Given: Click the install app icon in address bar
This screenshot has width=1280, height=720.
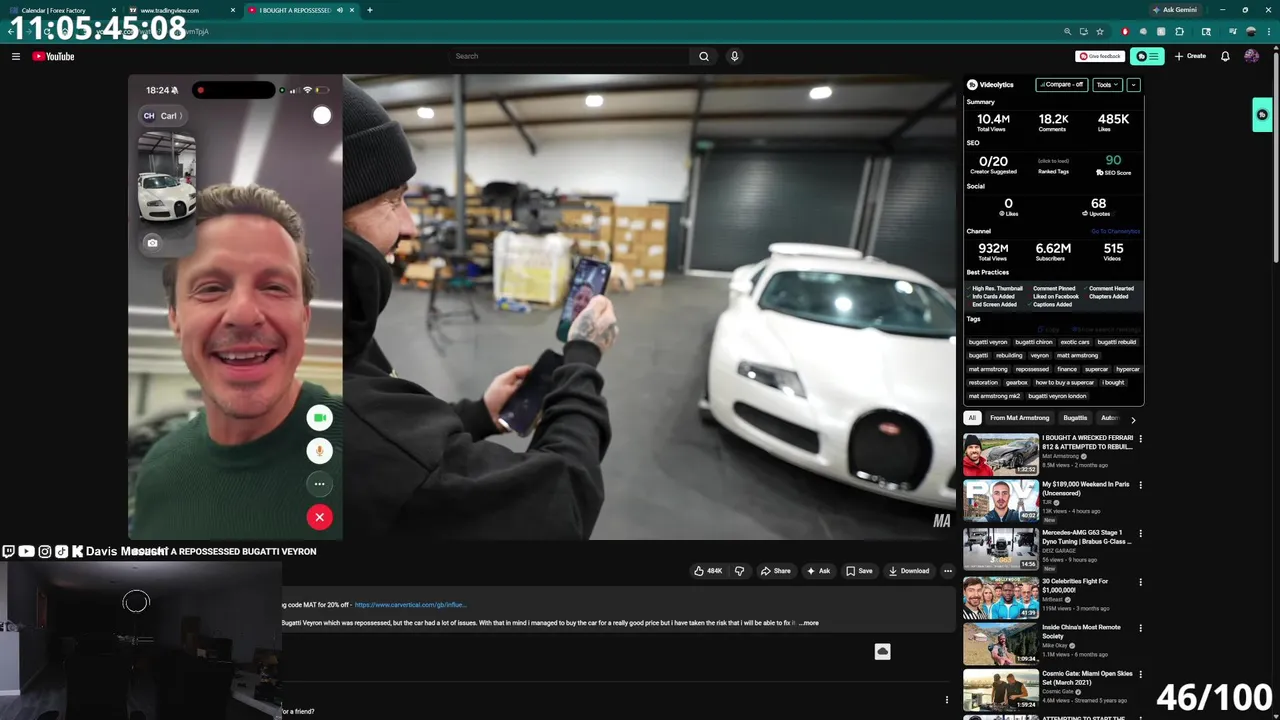Looking at the screenshot, I should 1083,32.
